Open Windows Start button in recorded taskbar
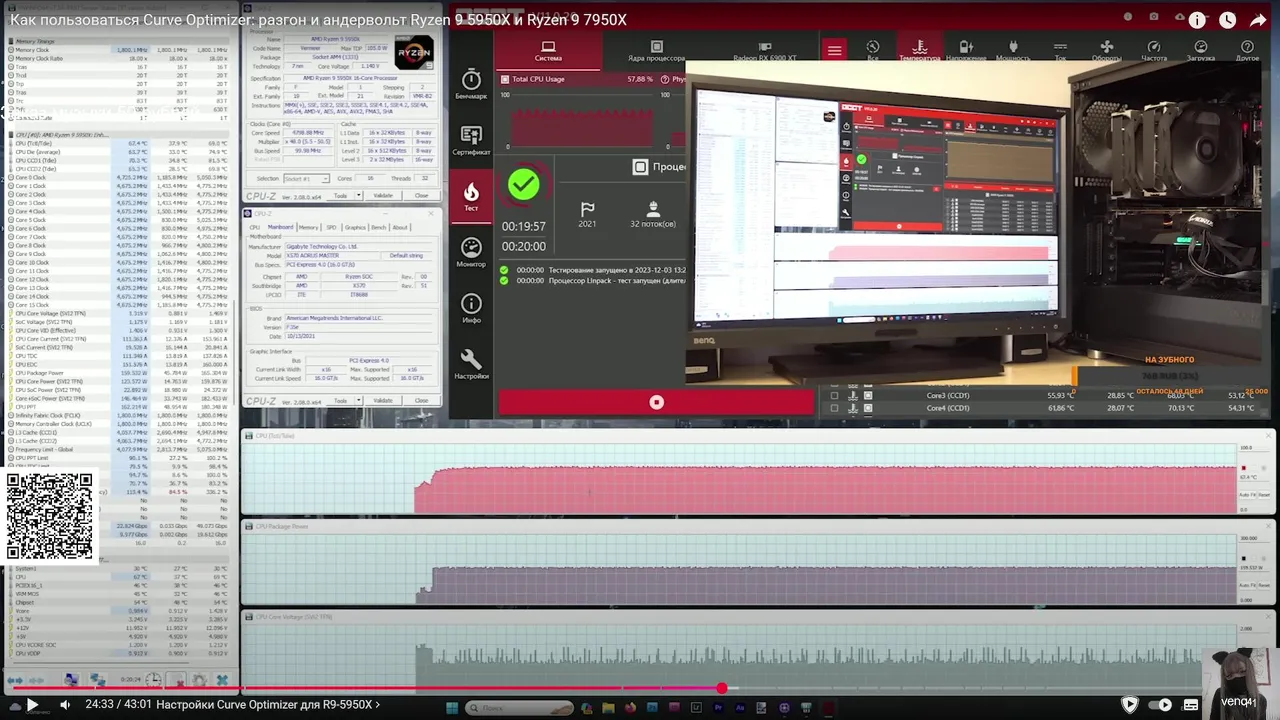1280x720 pixels. [452, 708]
